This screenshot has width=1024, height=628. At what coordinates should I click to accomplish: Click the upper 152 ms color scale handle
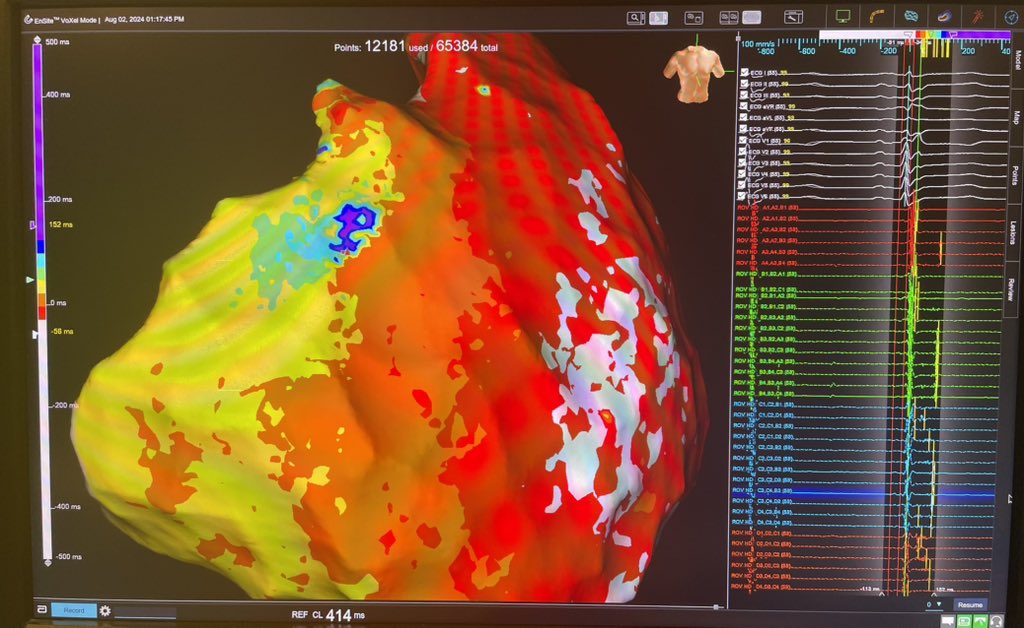pos(32,225)
